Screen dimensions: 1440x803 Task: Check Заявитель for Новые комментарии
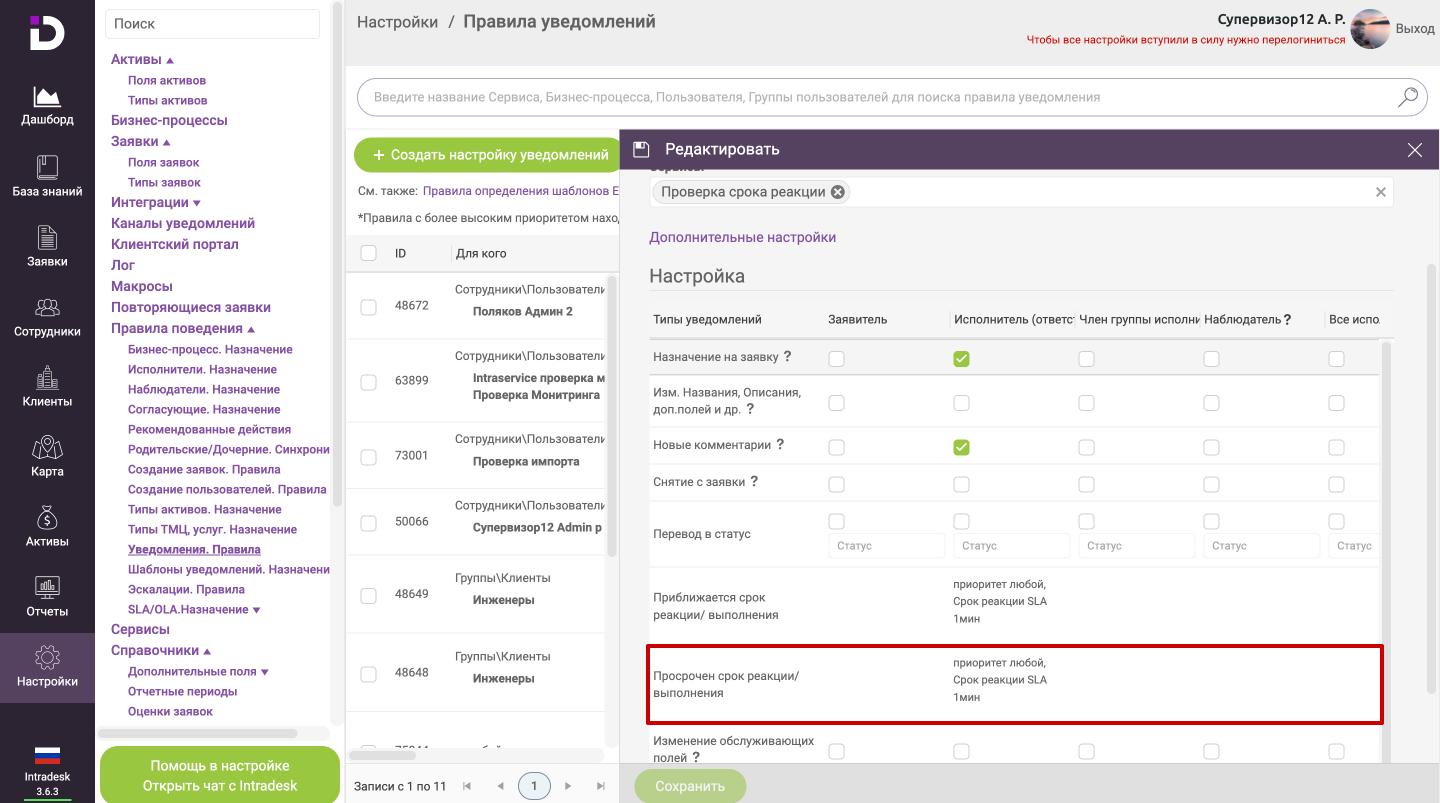click(836, 447)
